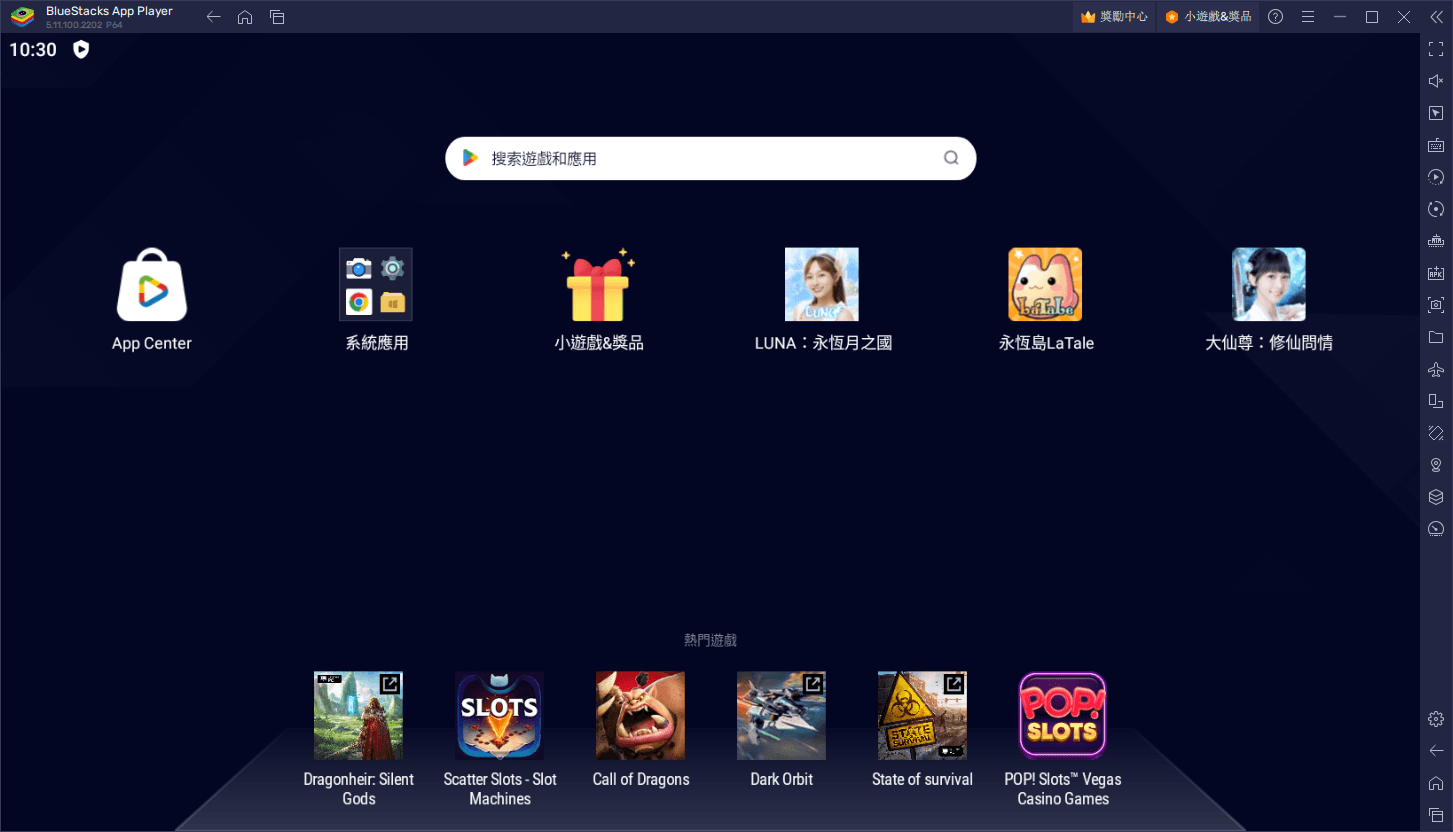Click the 10:30 clock text
The image size is (1453, 832).
tap(33, 49)
